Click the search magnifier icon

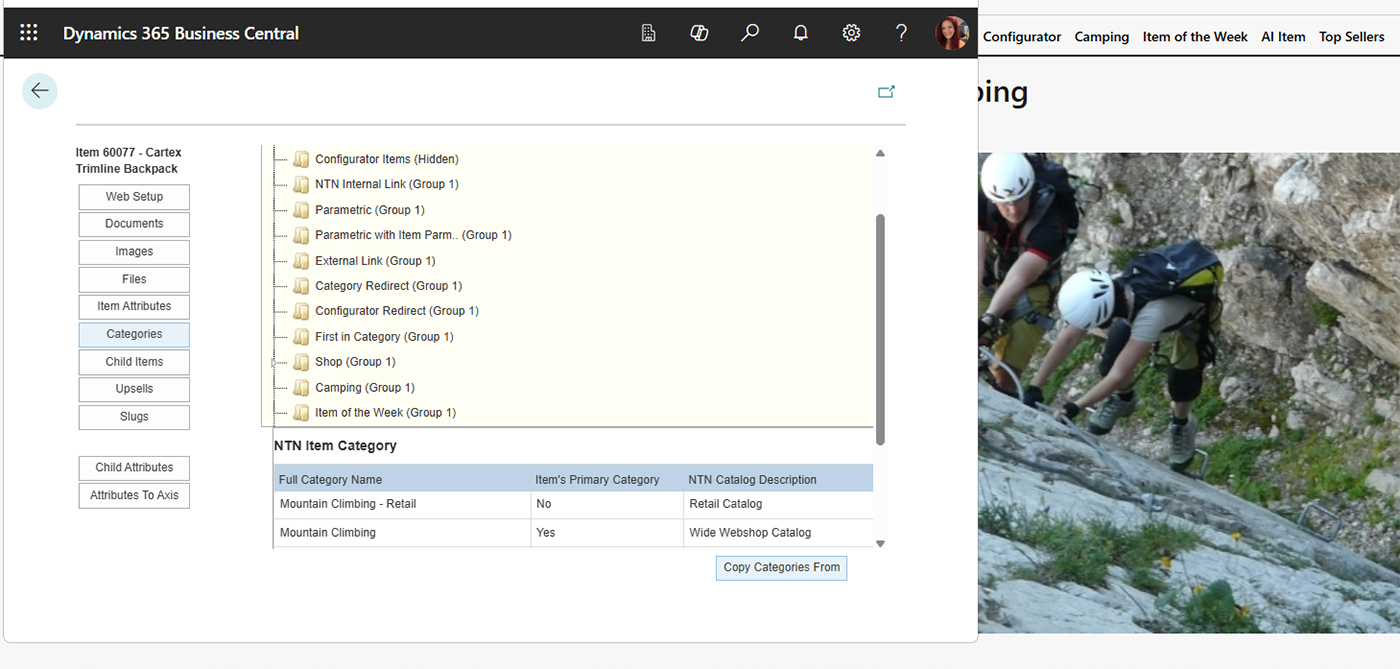[750, 33]
